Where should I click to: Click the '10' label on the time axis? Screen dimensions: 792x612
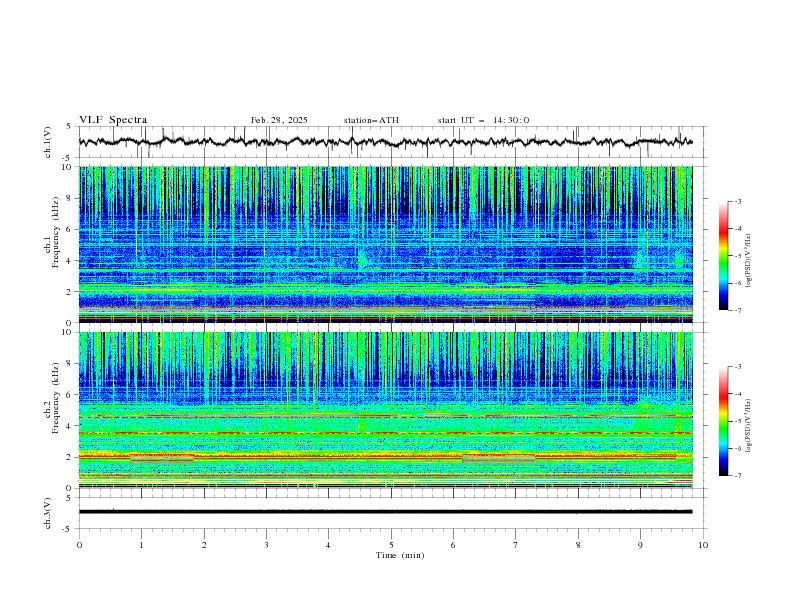pyautogui.click(x=703, y=545)
